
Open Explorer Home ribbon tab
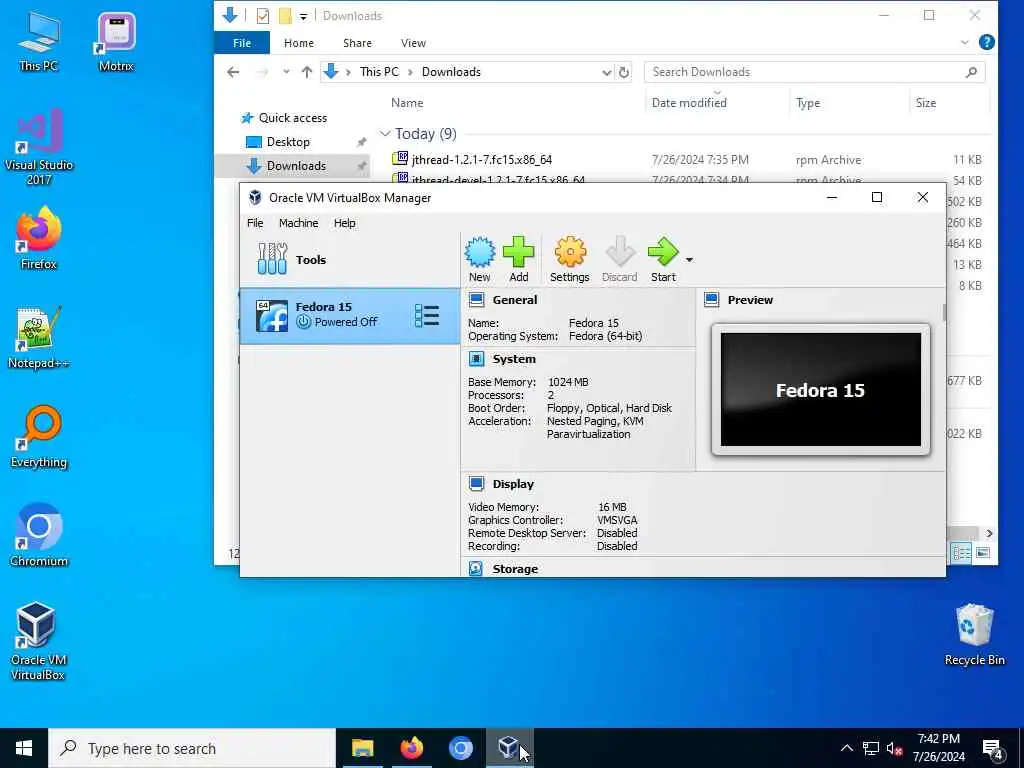pos(298,43)
